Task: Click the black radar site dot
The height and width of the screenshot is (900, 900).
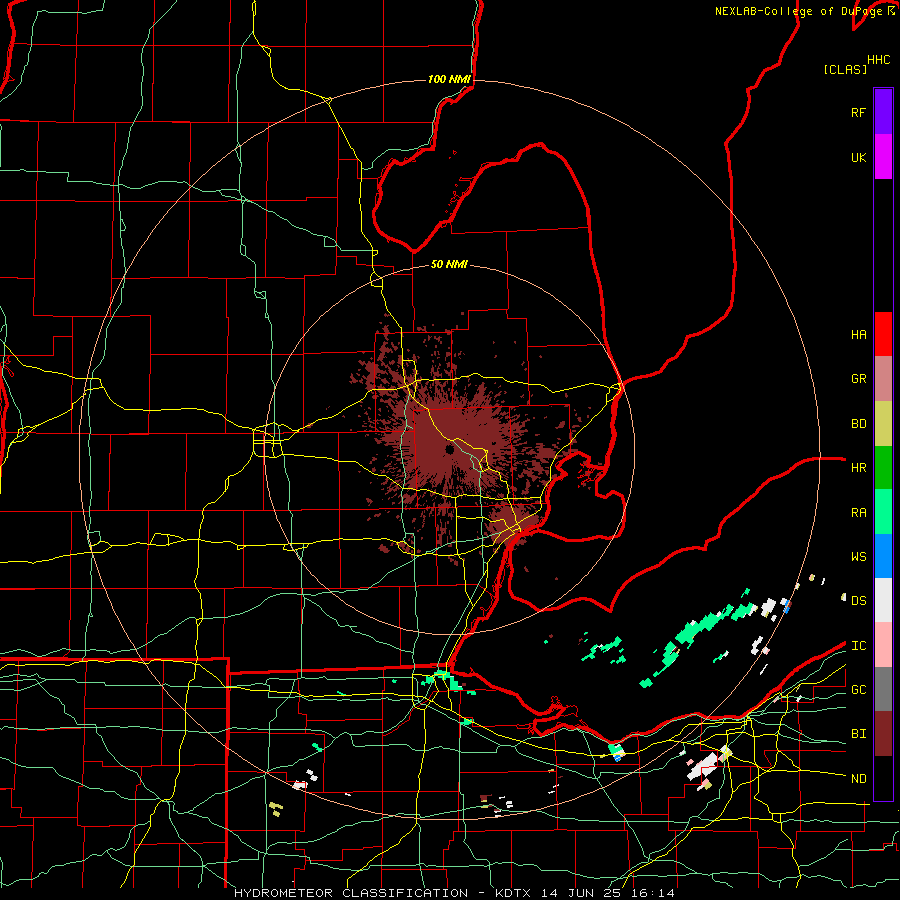Action: [x=449, y=450]
